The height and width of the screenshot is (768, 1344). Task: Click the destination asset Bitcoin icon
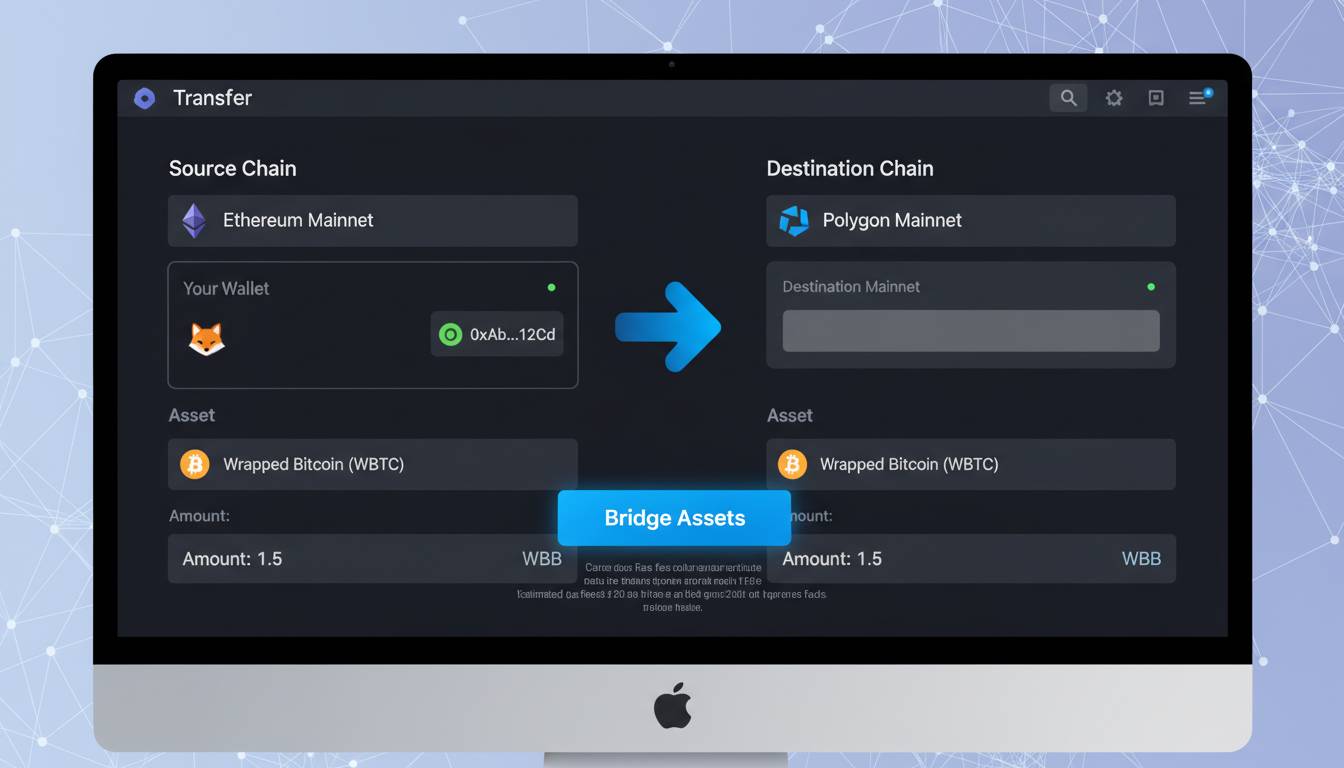792,464
